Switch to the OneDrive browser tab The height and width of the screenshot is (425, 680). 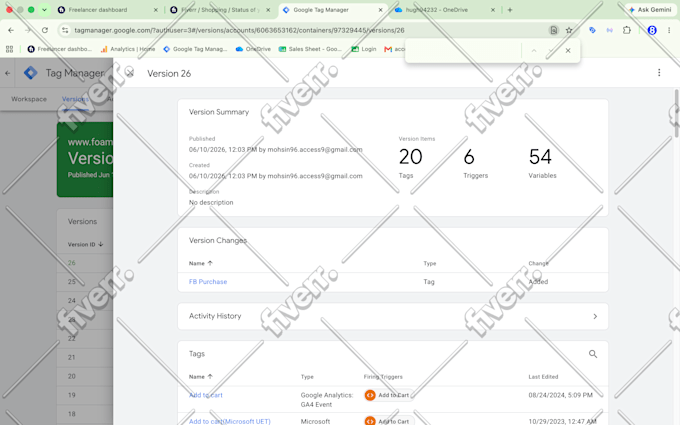[444, 10]
